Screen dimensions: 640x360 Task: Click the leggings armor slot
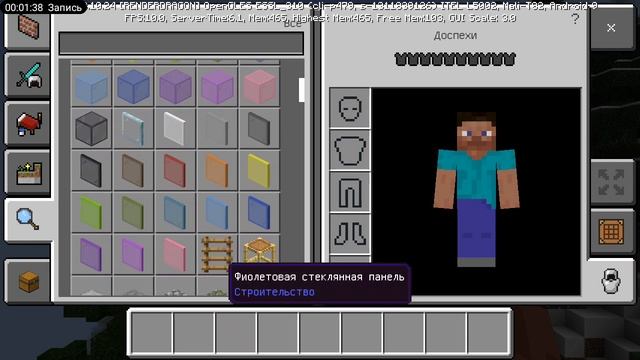pyautogui.click(x=350, y=192)
